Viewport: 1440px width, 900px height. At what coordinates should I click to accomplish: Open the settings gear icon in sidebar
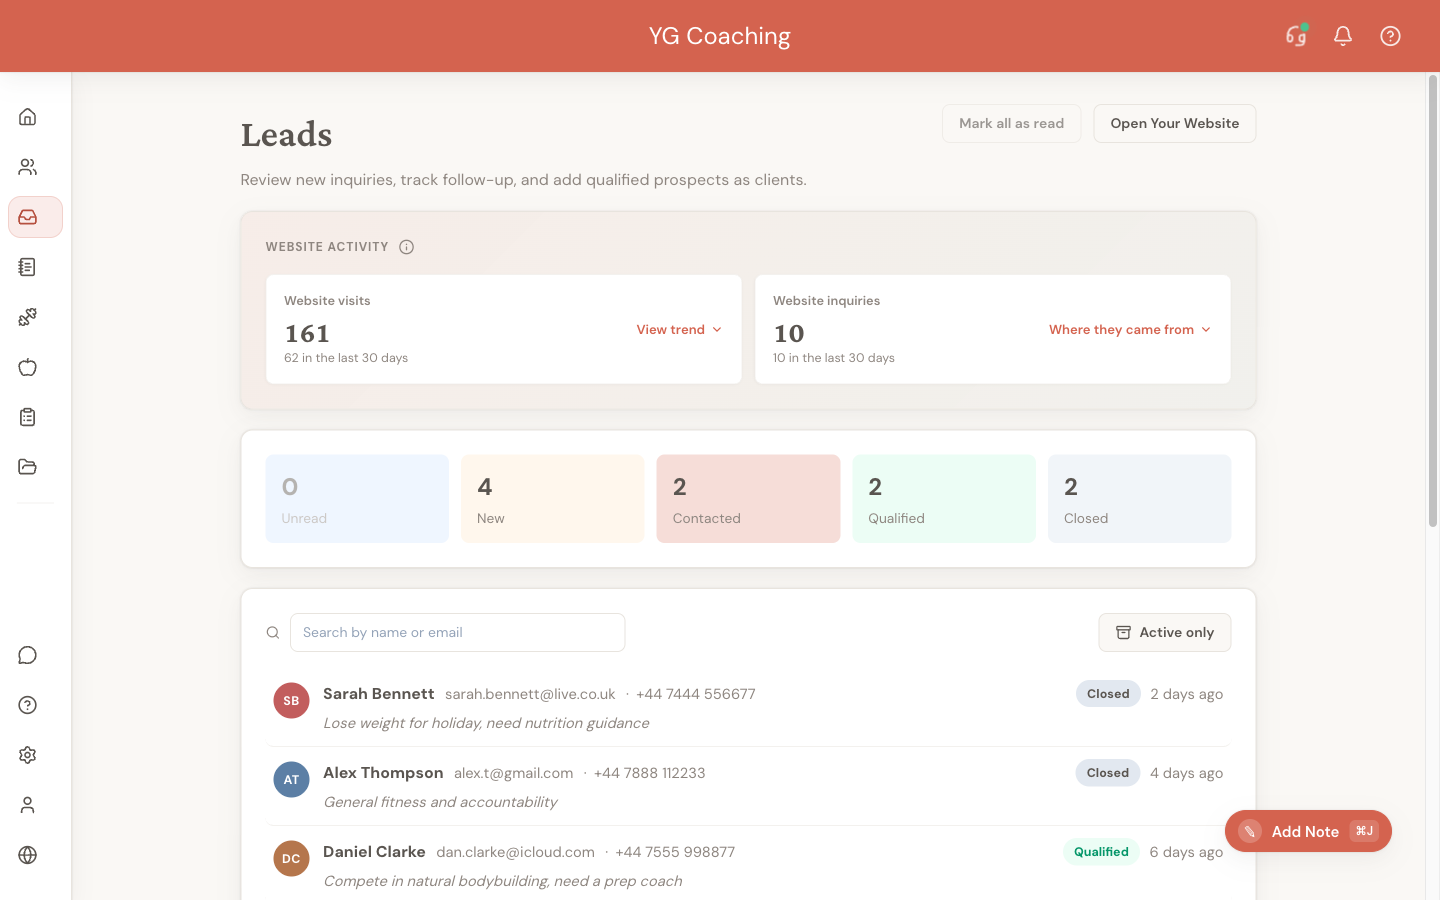point(28,755)
